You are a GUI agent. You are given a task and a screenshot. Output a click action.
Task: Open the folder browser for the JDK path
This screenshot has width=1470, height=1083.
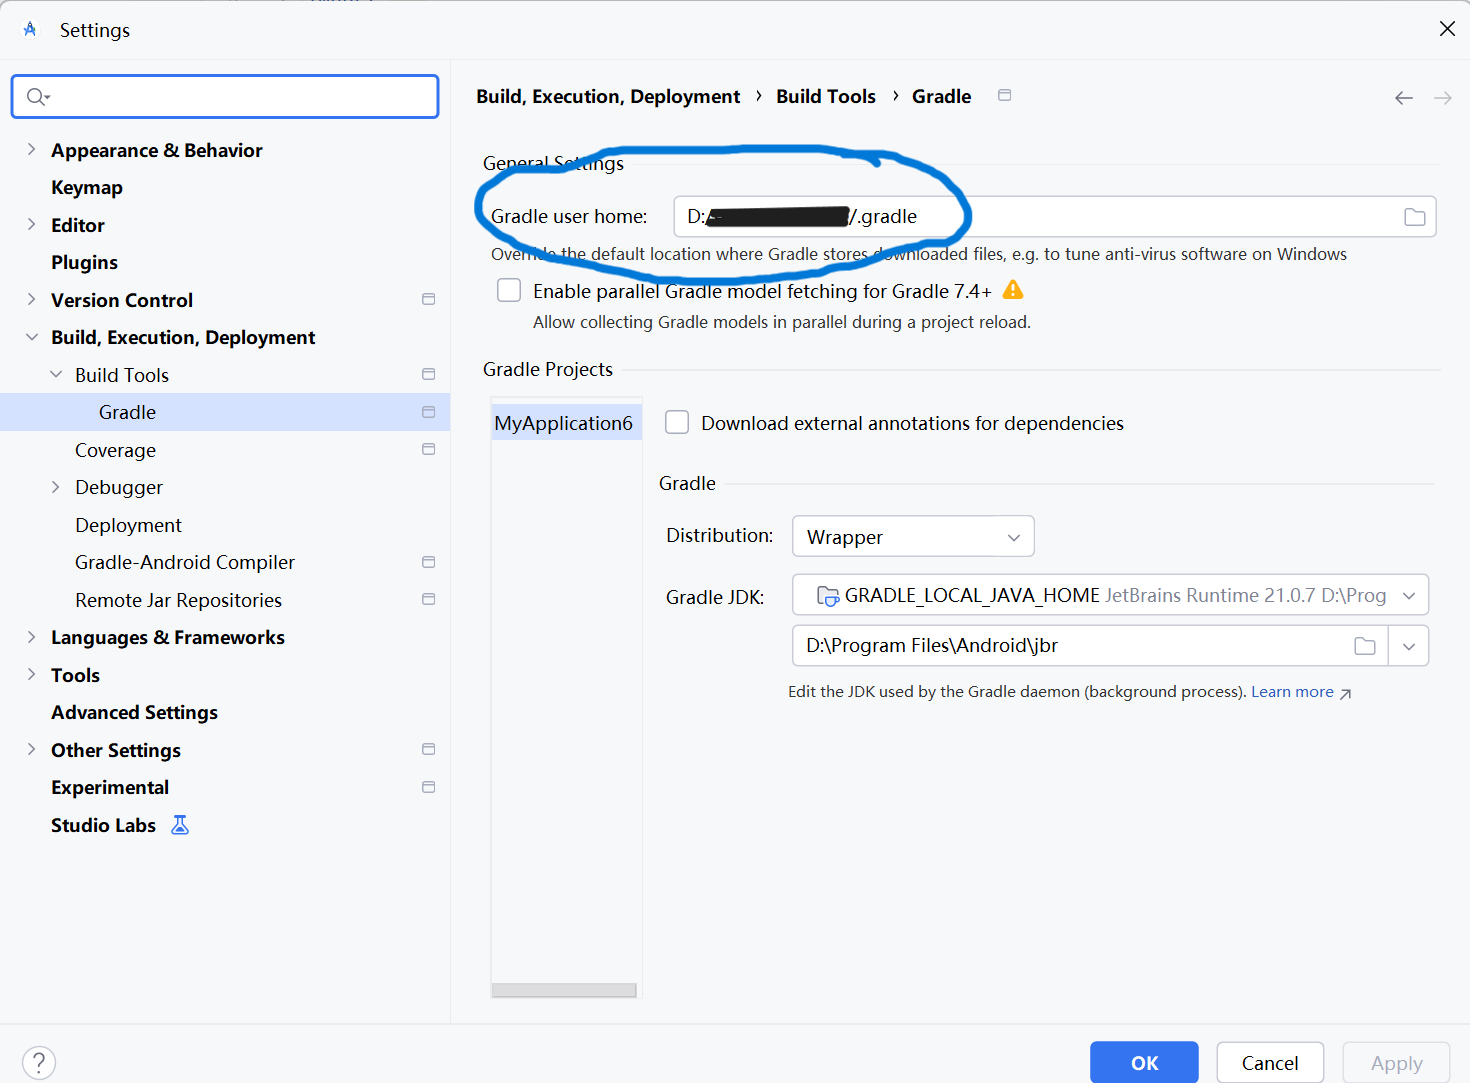coord(1364,645)
